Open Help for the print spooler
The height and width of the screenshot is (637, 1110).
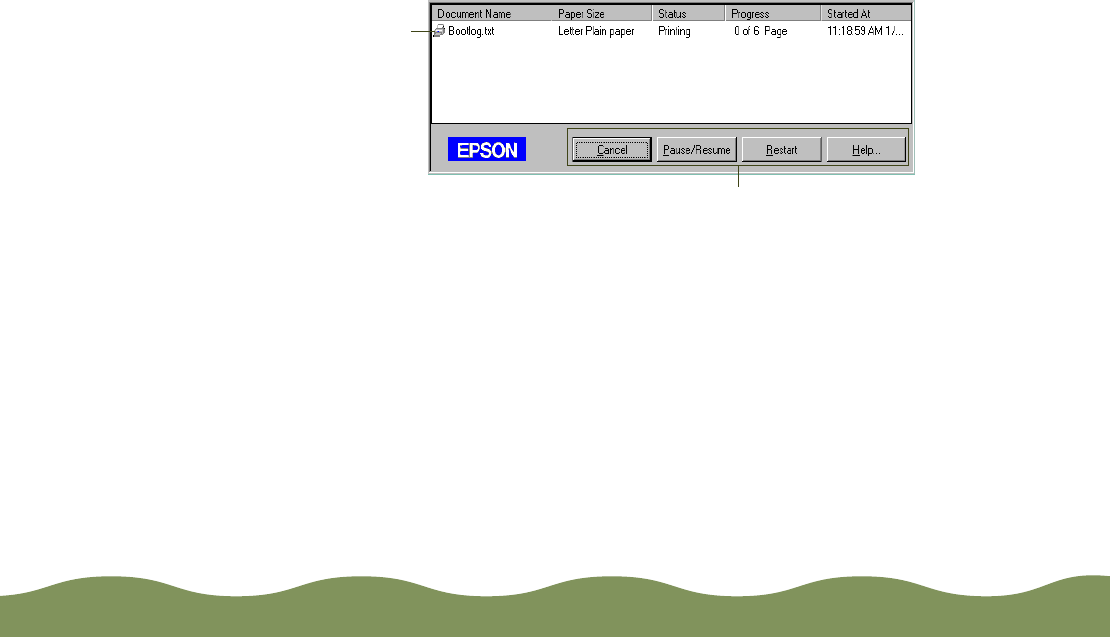(866, 149)
